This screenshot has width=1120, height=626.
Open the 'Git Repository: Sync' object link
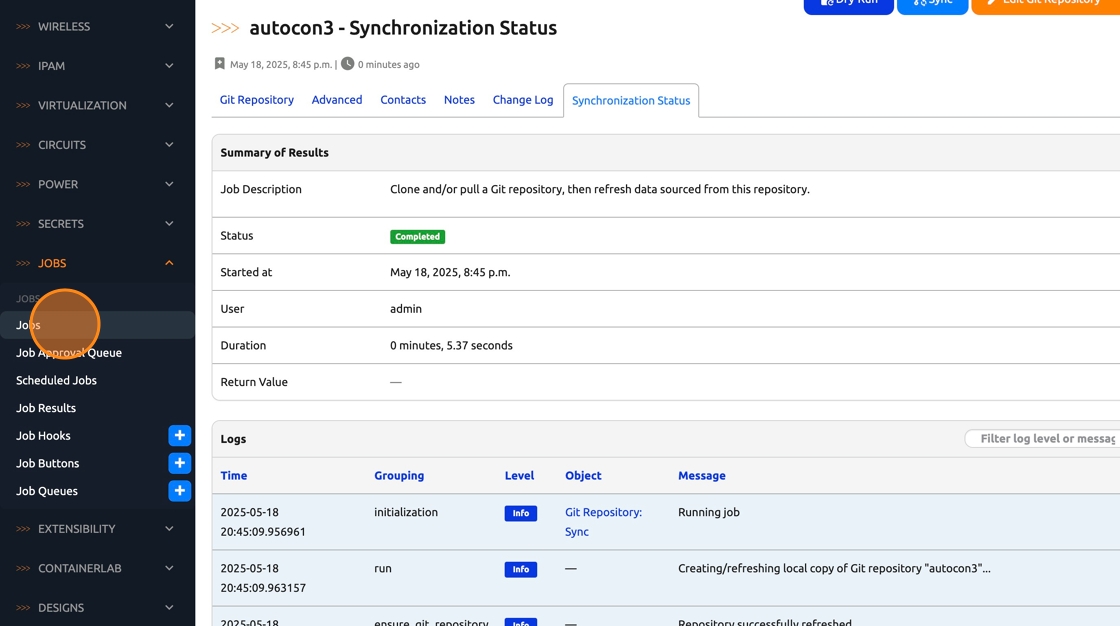(x=603, y=522)
